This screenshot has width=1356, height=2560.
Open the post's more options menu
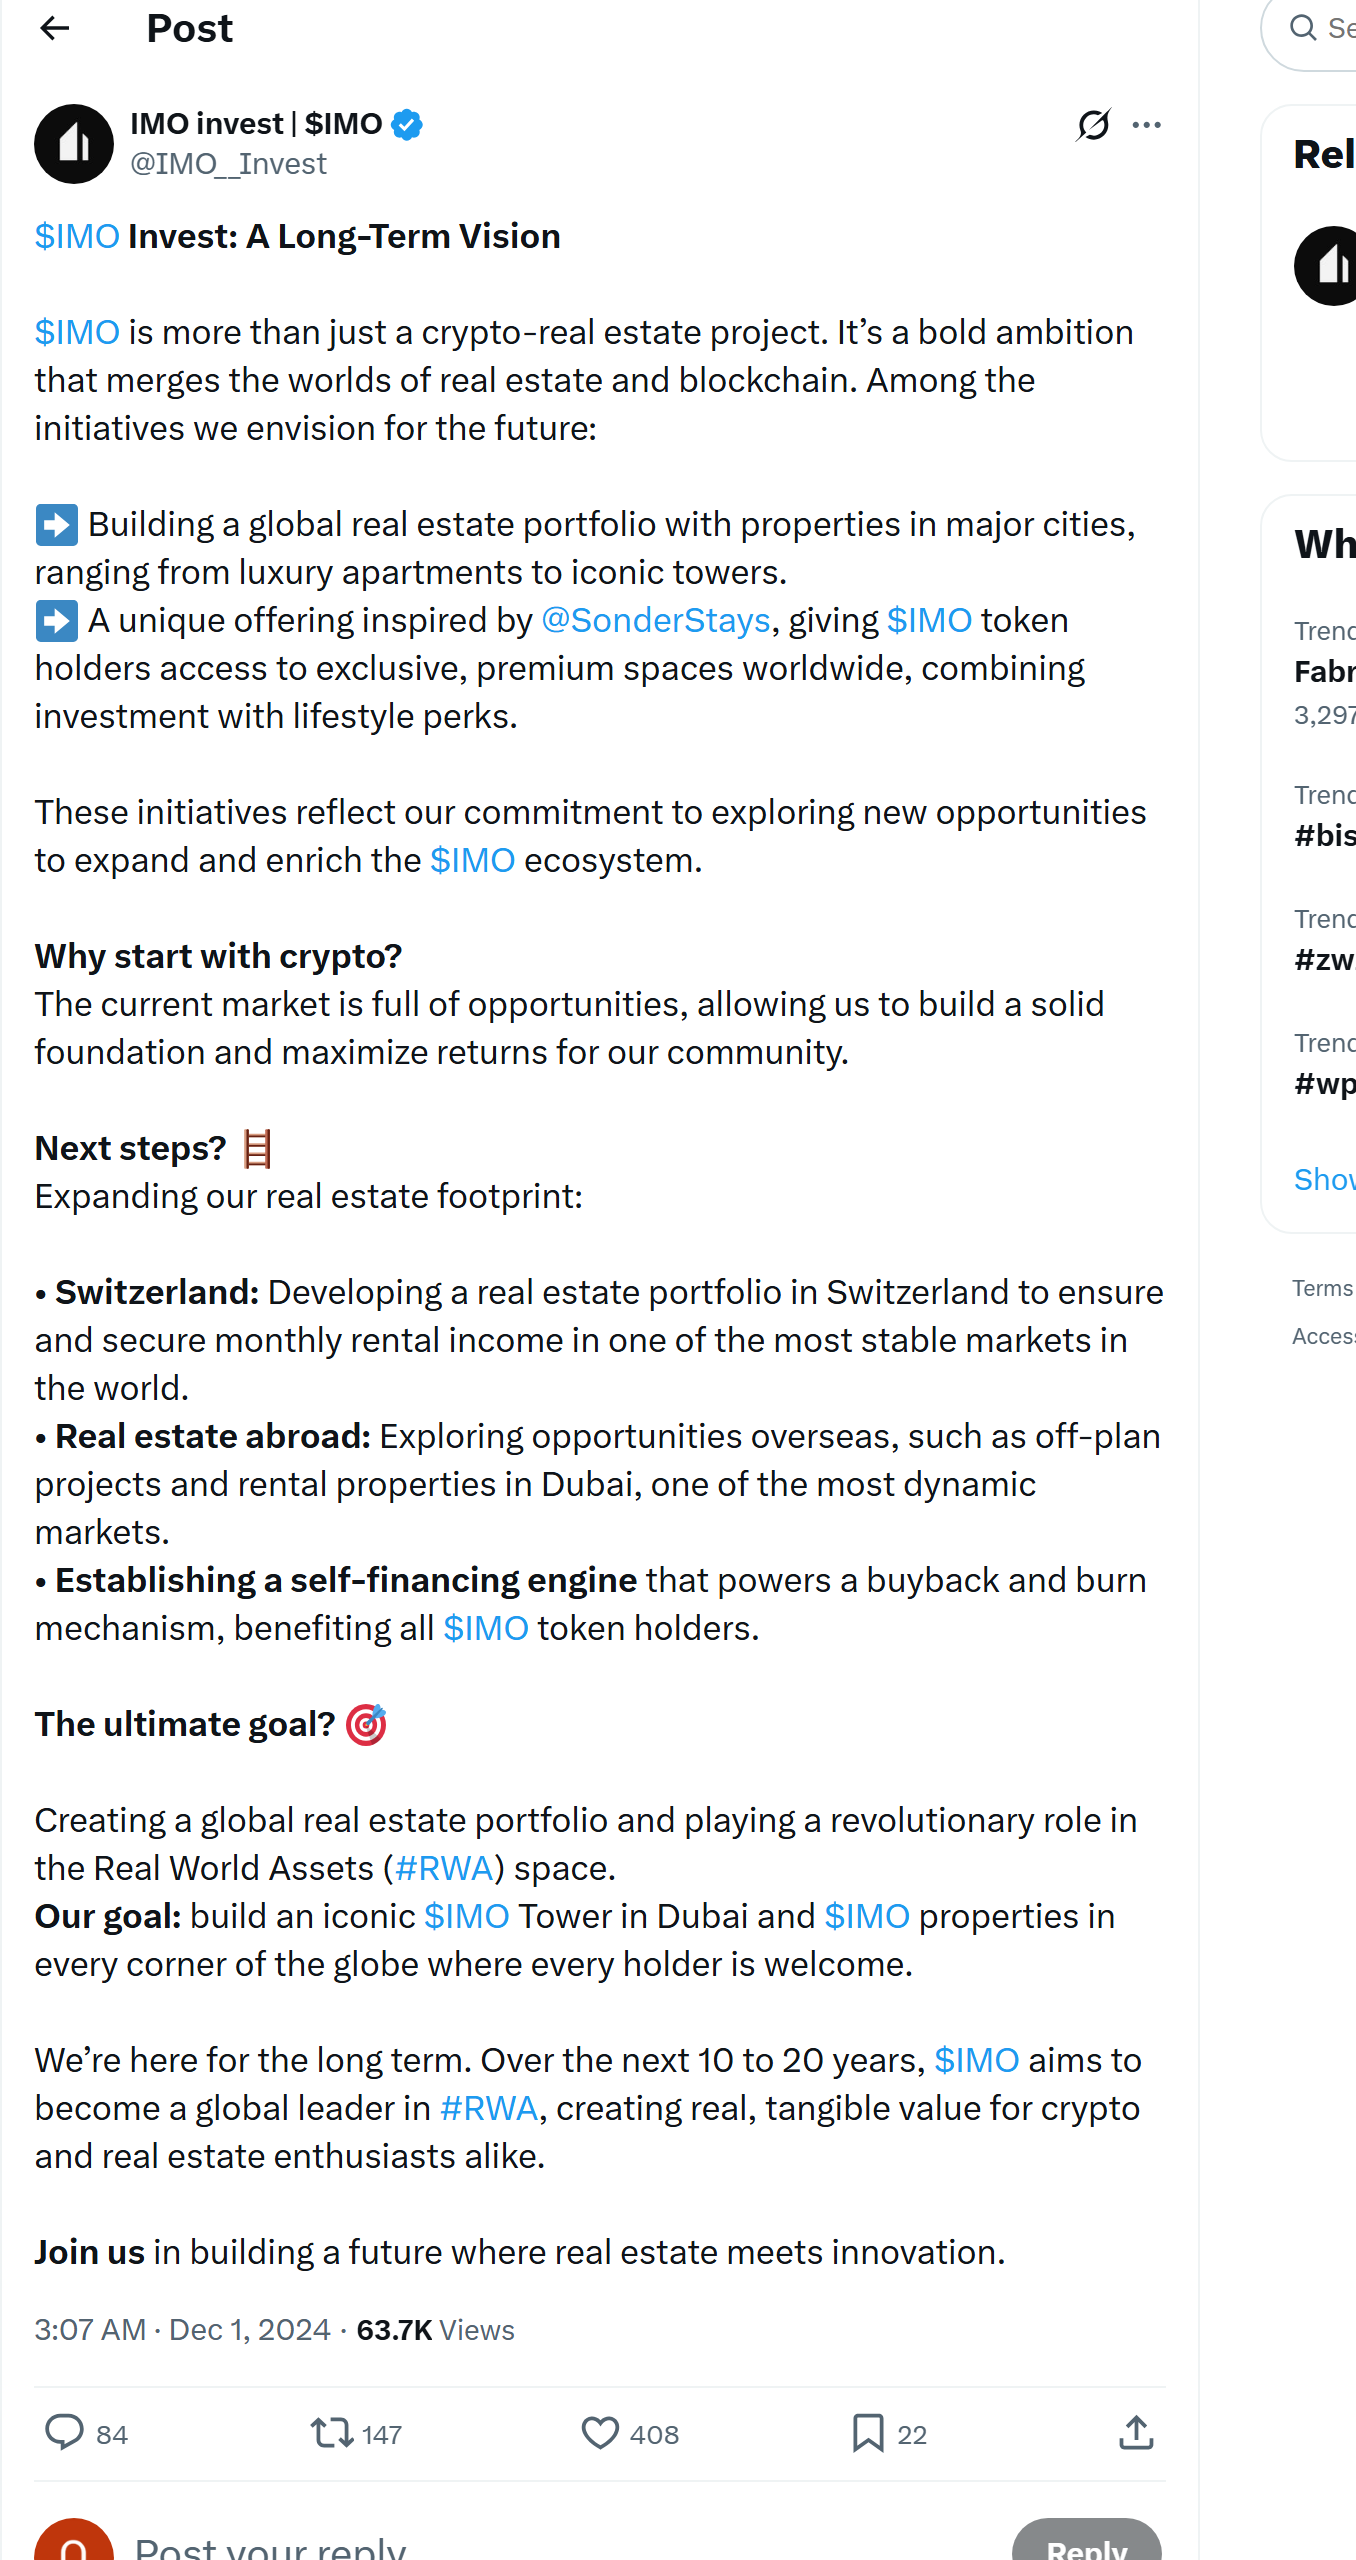point(1146,124)
